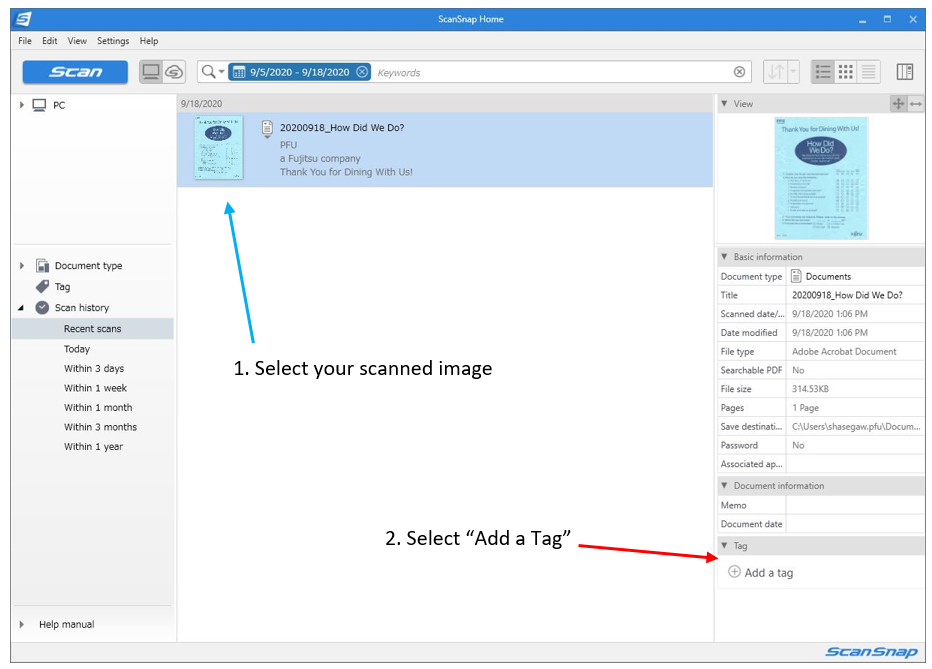Select Within 1 week filter

(95, 388)
